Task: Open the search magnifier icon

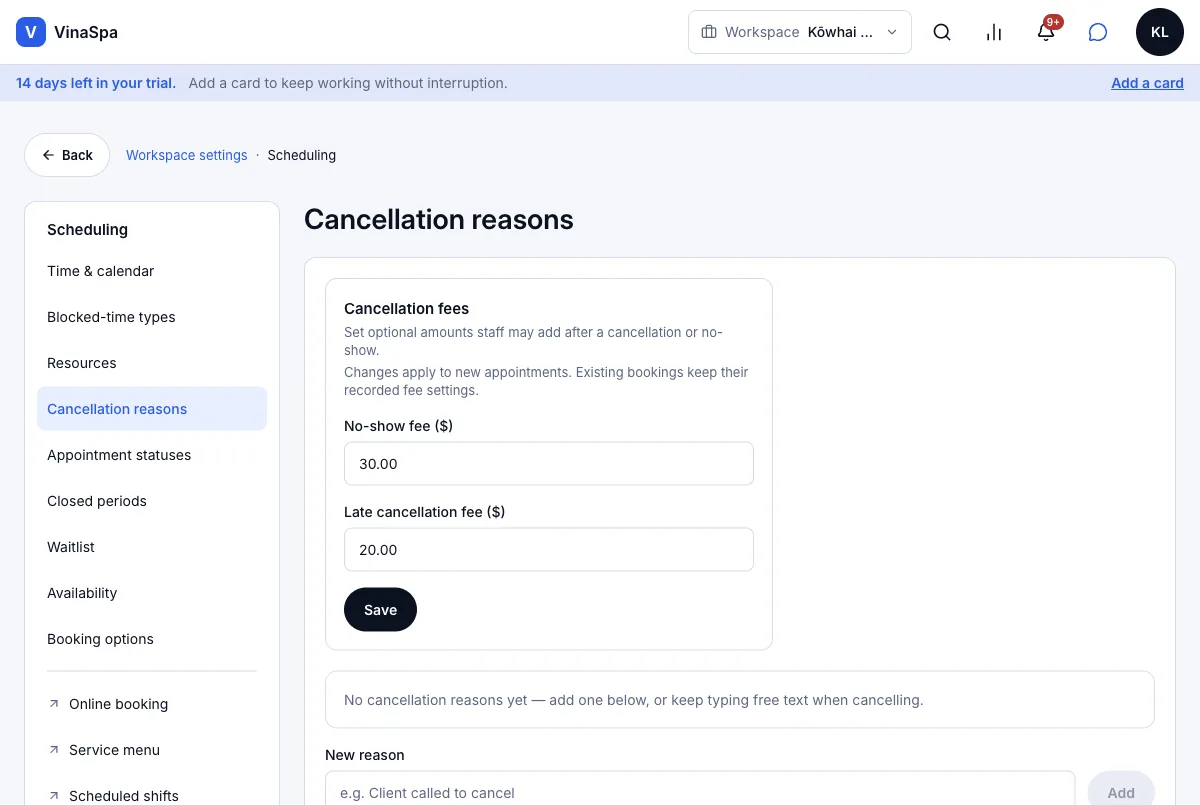Action: (x=942, y=32)
